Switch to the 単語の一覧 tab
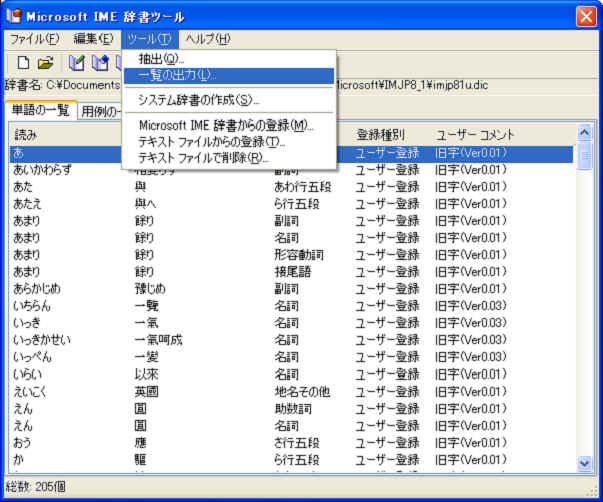The image size is (603, 502). (40, 110)
